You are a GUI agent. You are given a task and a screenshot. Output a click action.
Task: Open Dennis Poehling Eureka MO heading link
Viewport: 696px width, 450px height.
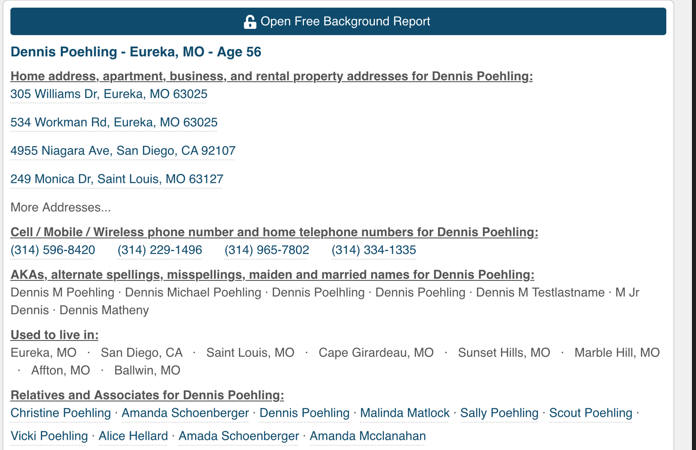136,52
